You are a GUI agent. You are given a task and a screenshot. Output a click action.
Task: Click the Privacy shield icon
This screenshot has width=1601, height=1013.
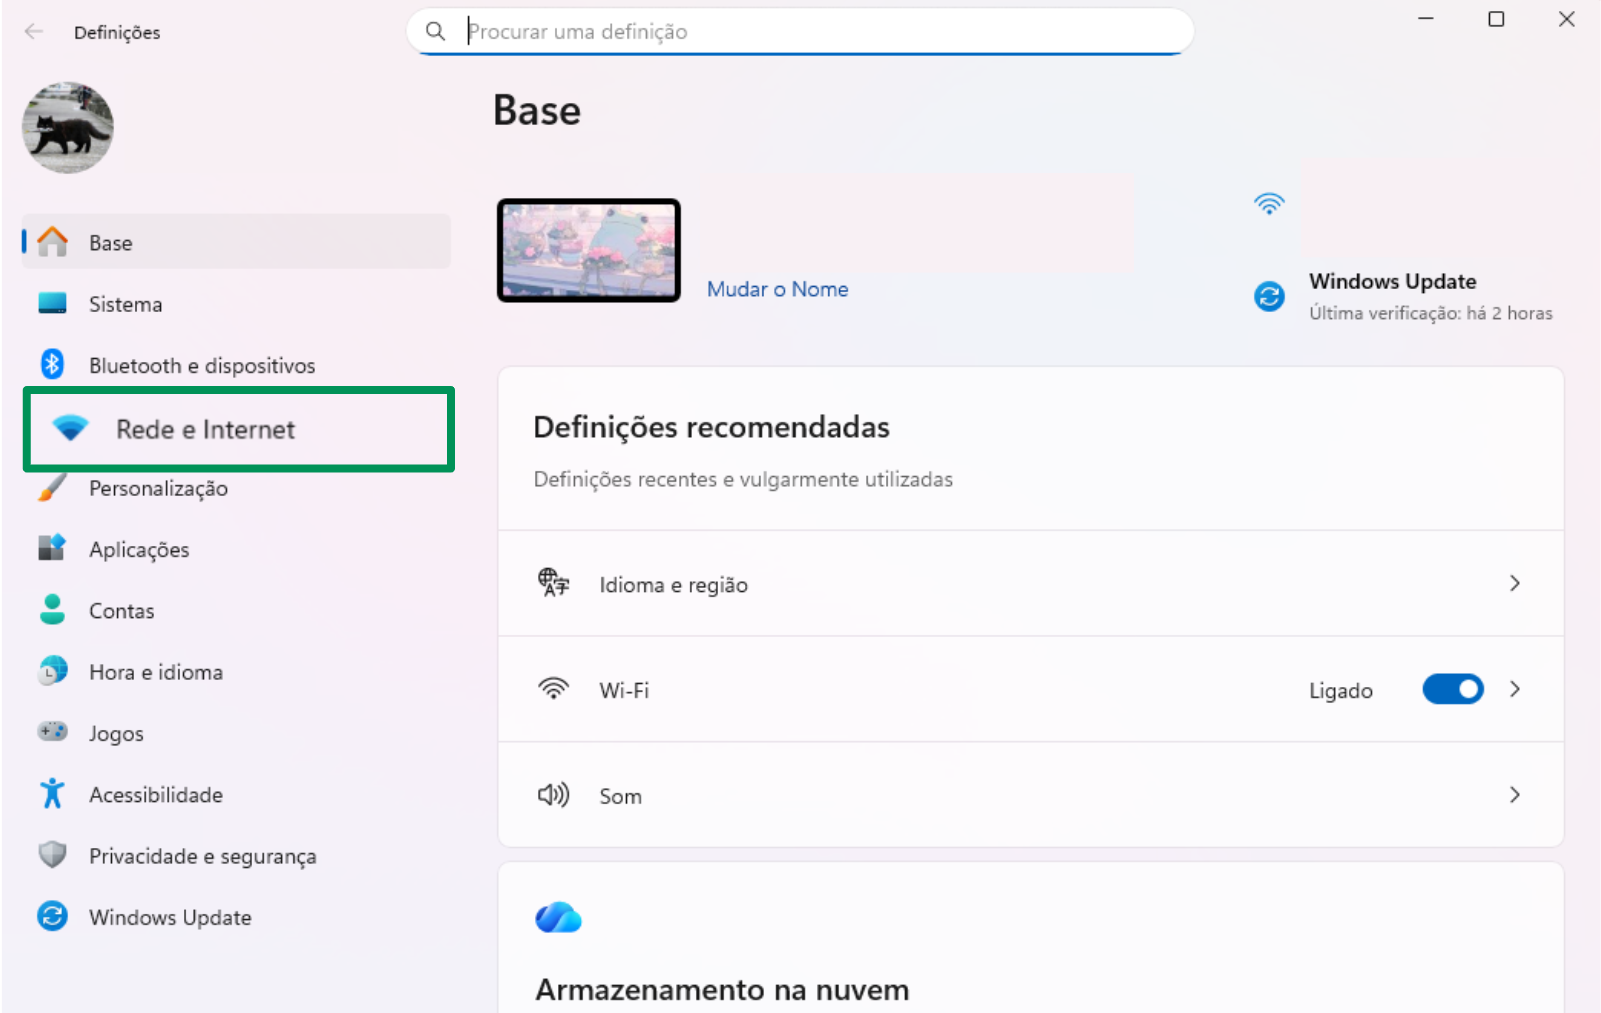(52, 855)
